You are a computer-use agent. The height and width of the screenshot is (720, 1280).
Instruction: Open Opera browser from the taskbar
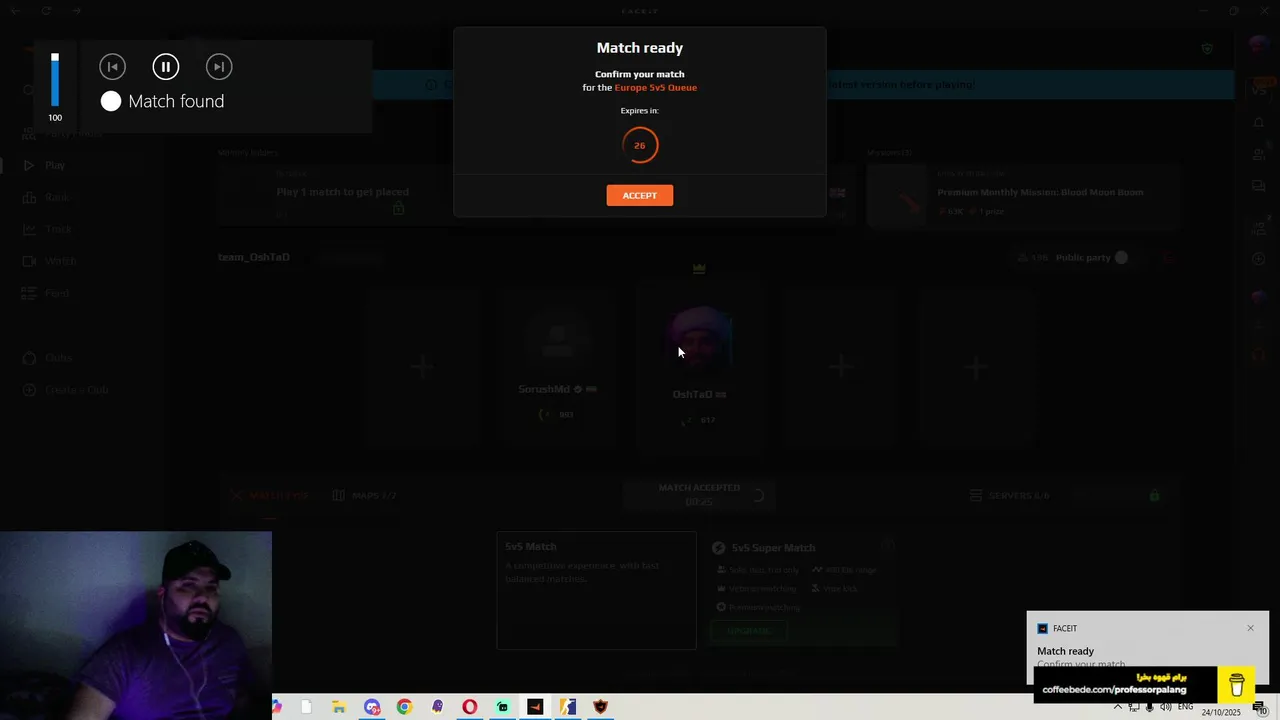coord(469,707)
